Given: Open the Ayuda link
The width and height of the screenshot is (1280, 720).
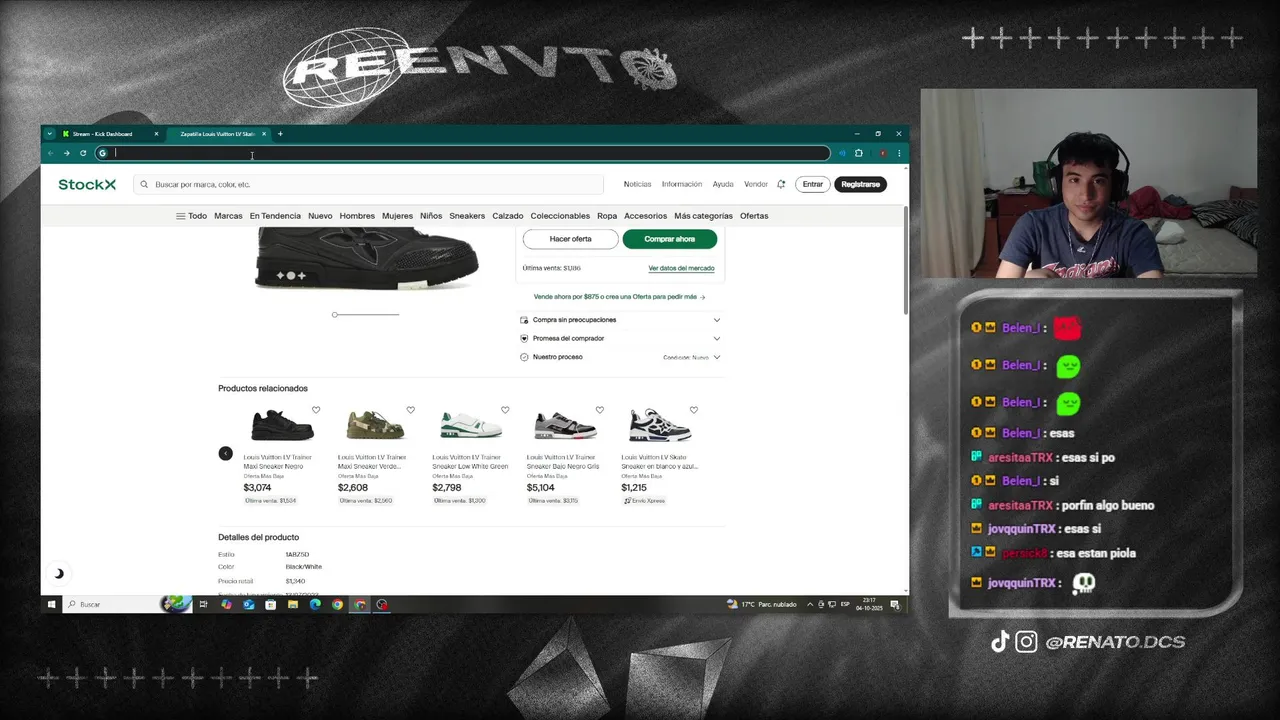Looking at the screenshot, I should 723,184.
